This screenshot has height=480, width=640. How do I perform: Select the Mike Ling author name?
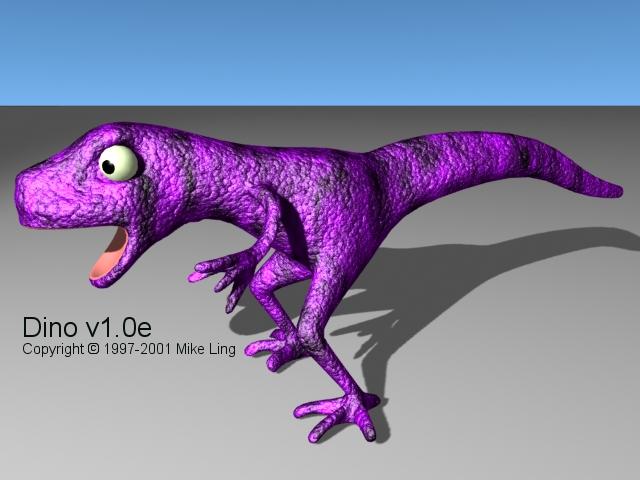click(206, 349)
